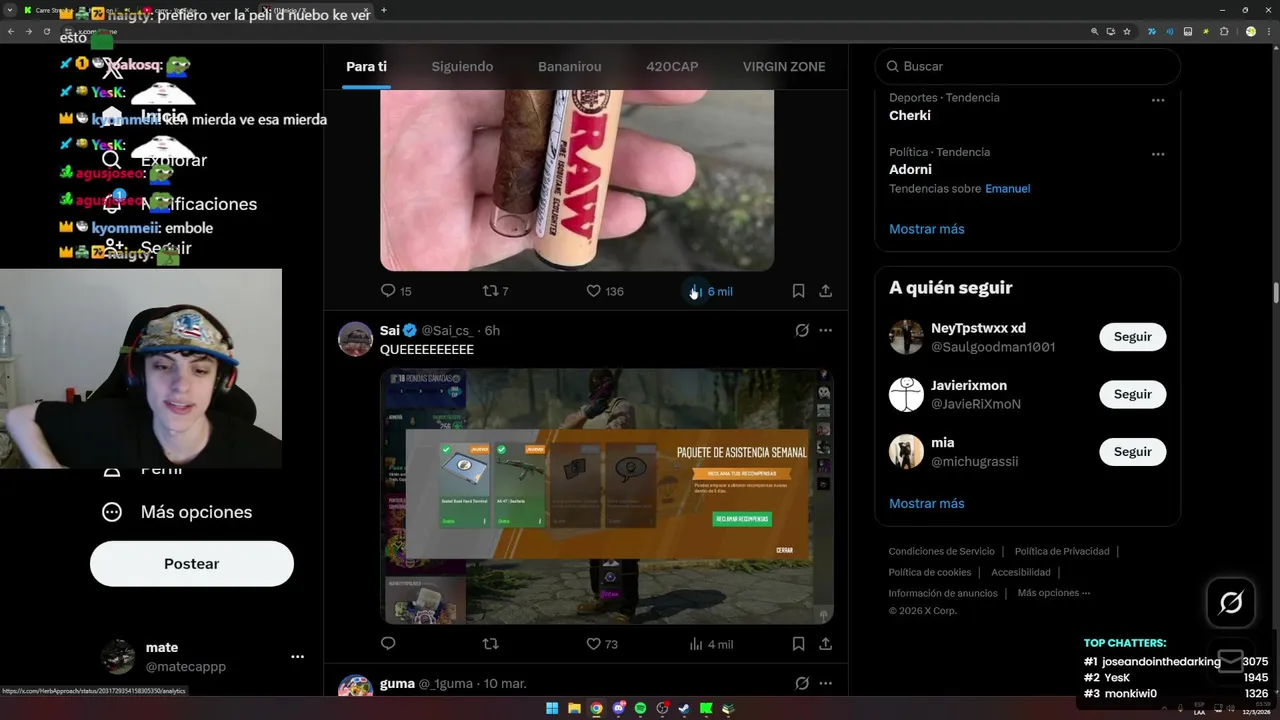The height and width of the screenshot is (720, 1280).
Task: Open Spotify from the taskbar
Action: (640, 709)
